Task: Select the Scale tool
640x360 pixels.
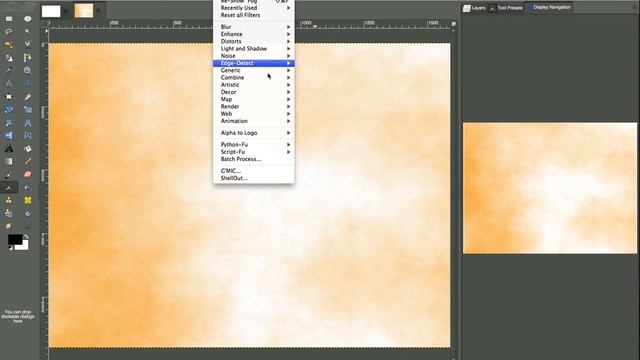Action: click(27, 110)
